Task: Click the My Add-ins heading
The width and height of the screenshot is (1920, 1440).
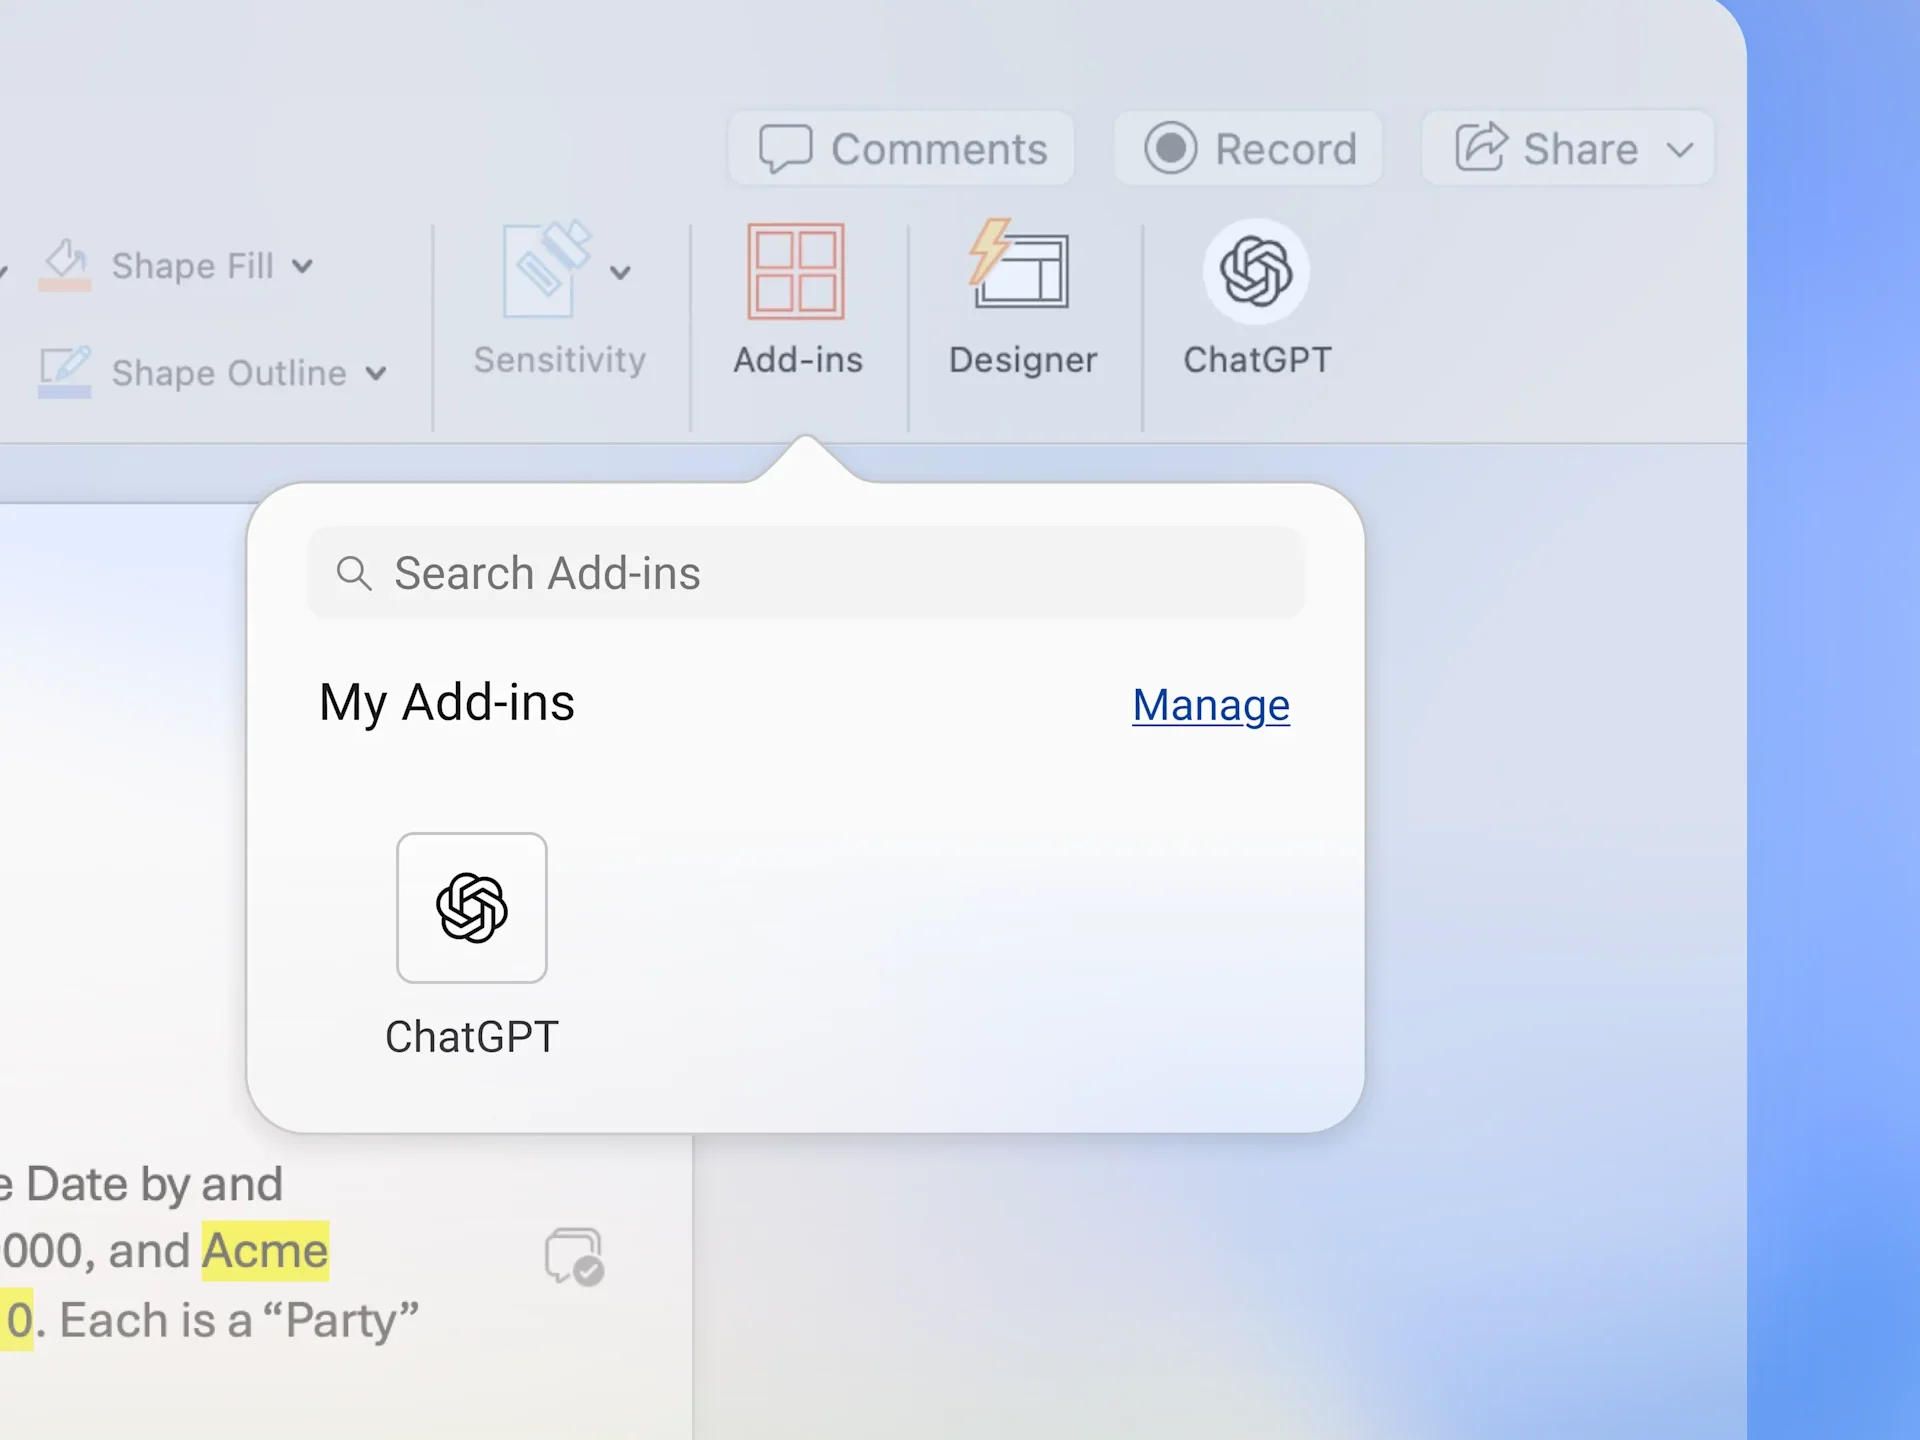Action: click(447, 703)
